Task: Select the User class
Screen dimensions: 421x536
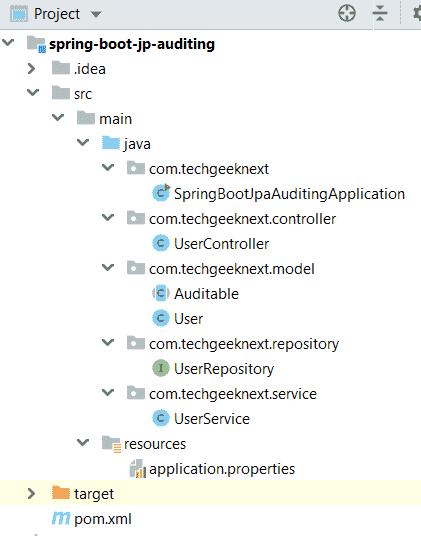Action: 188,319
